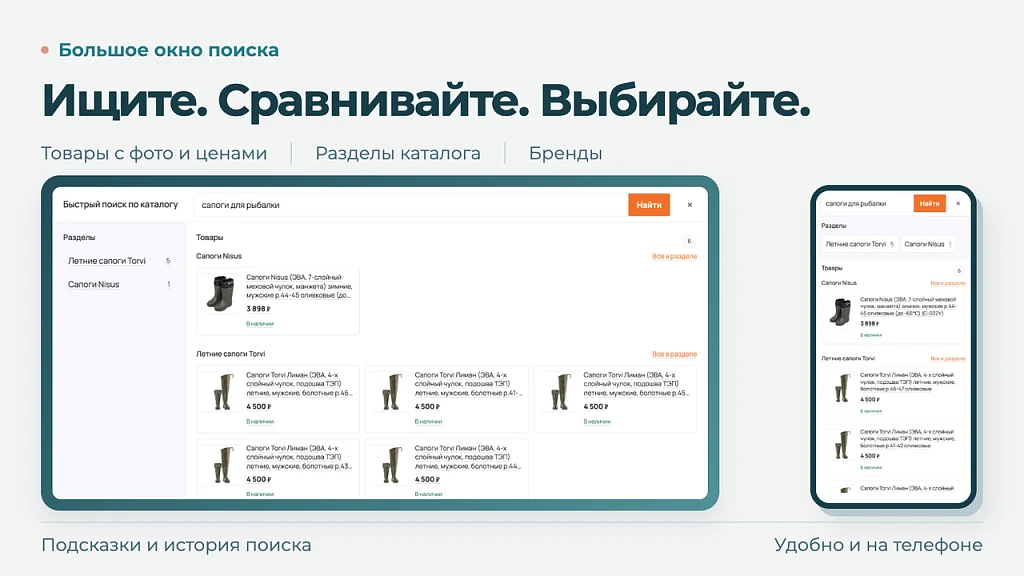Click the wader thumbnail of the desktop 'р.44' Torvi card
Screen dimensions: 1024x576
(391, 465)
